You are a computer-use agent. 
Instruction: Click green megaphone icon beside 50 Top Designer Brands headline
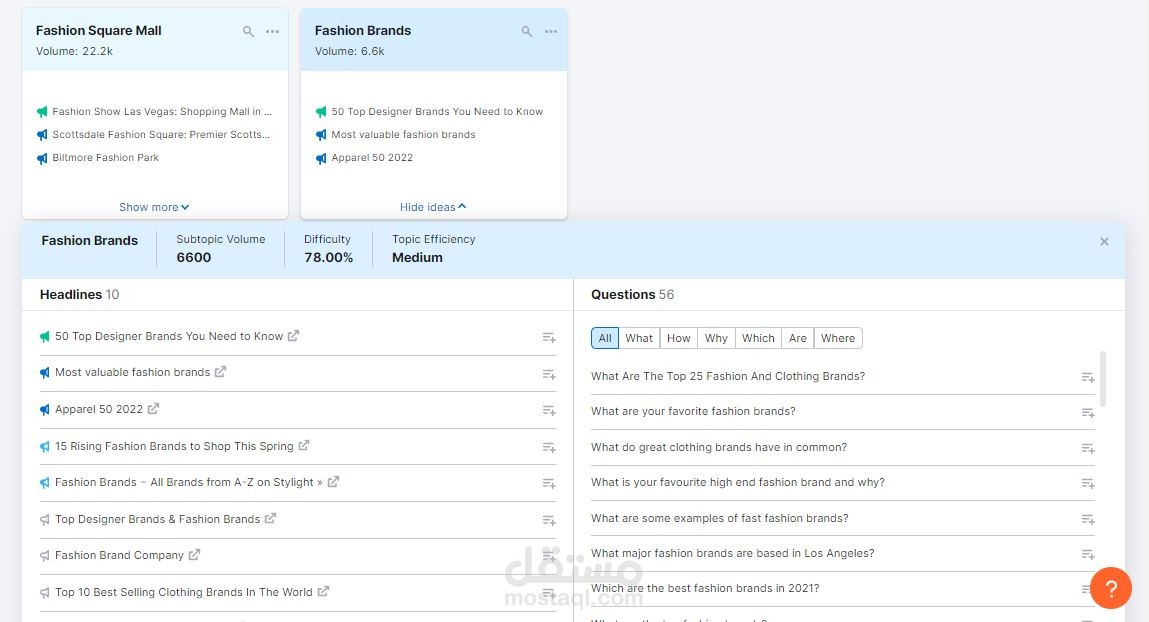45,336
